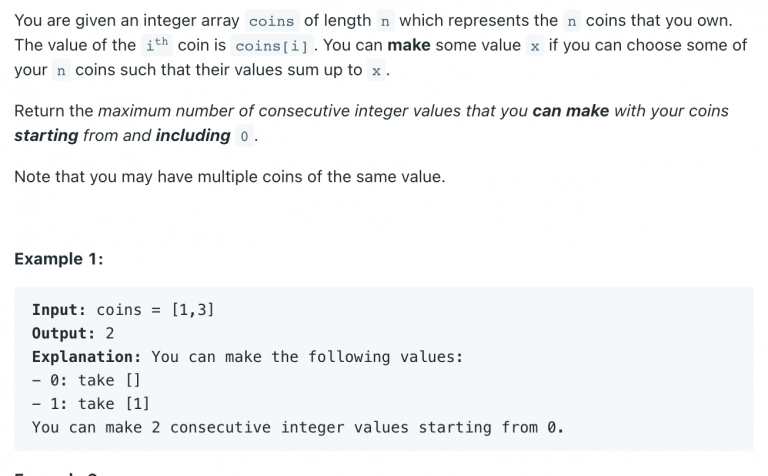Click the bold italic word "starting"
The image size is (768, 476).
click(x=46, y=135)
